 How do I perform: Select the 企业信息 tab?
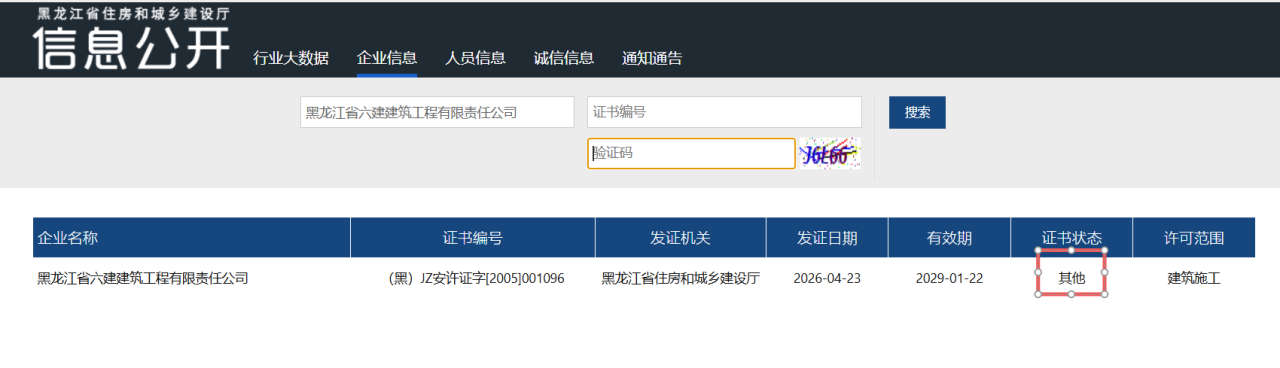point(387,58)
